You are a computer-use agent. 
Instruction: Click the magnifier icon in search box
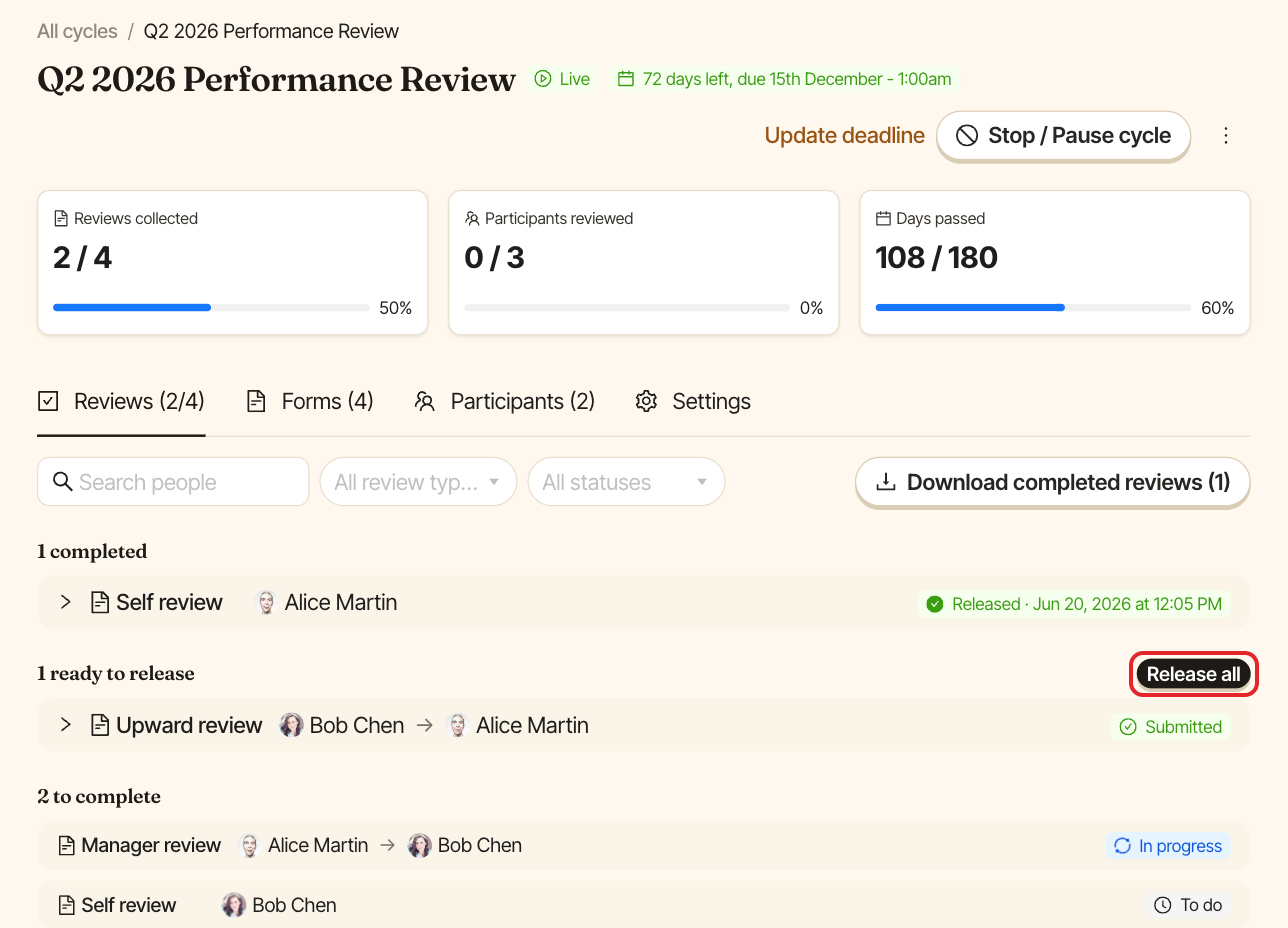62,482
